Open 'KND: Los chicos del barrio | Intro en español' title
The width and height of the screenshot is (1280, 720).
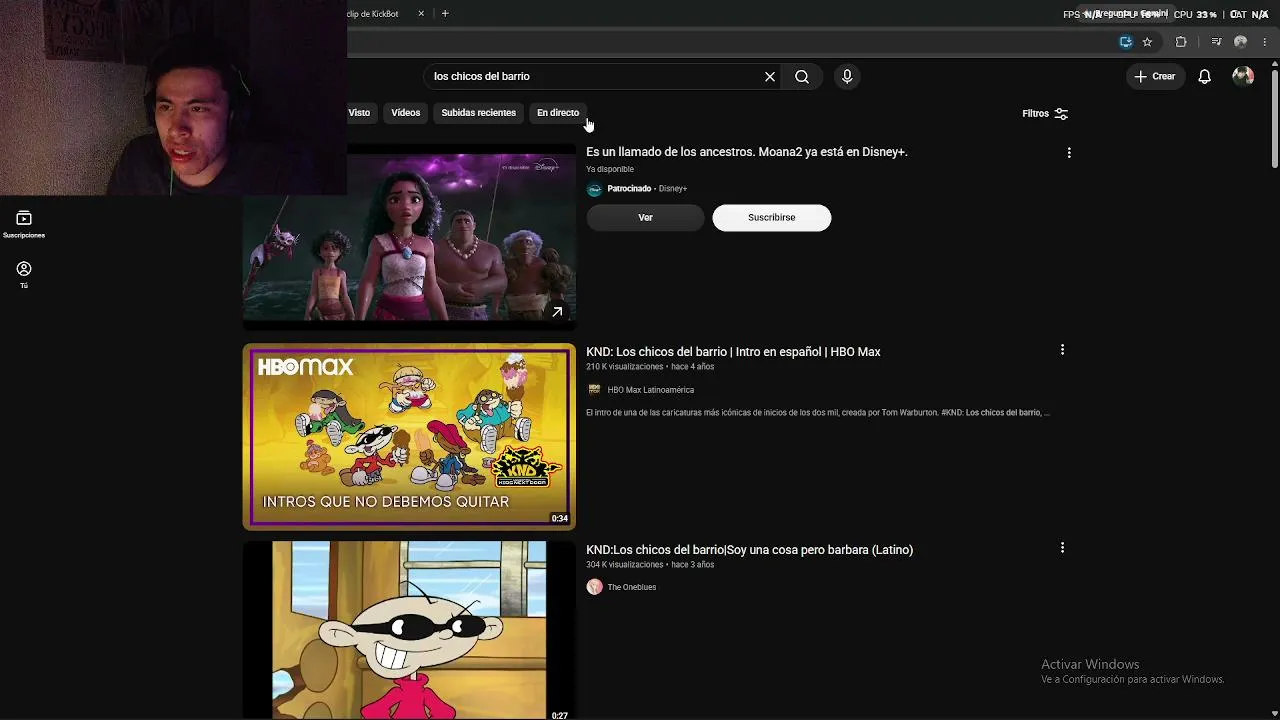pyautogui.click(x=733, y=352)
